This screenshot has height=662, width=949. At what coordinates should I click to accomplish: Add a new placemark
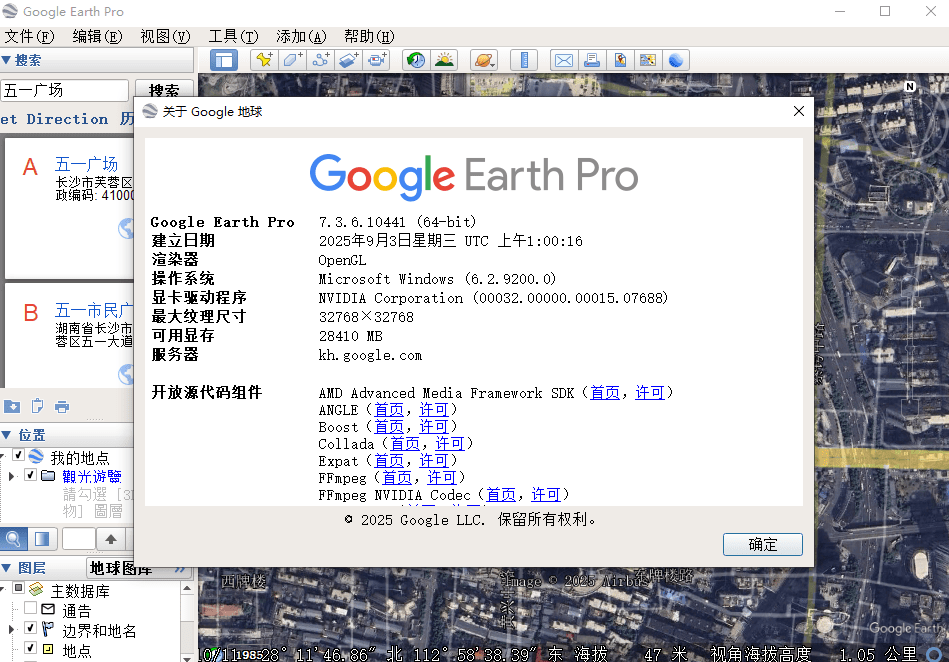pos(262,59)
